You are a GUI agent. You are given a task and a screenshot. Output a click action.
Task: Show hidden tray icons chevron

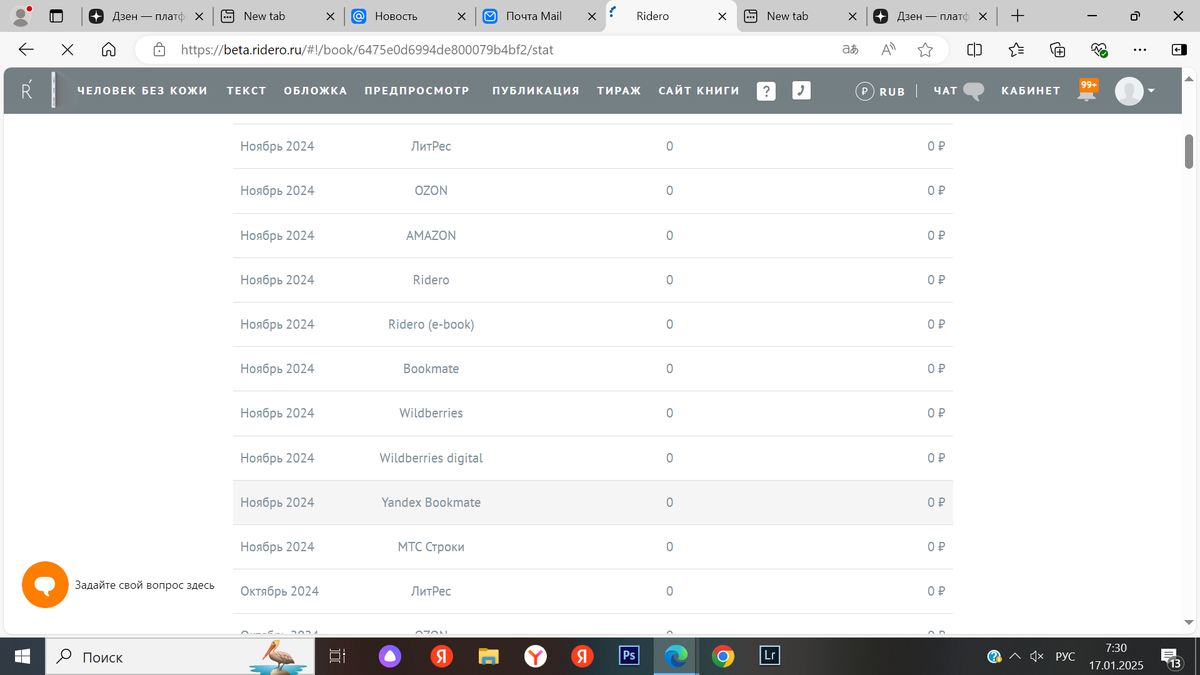pos(1015,657)
